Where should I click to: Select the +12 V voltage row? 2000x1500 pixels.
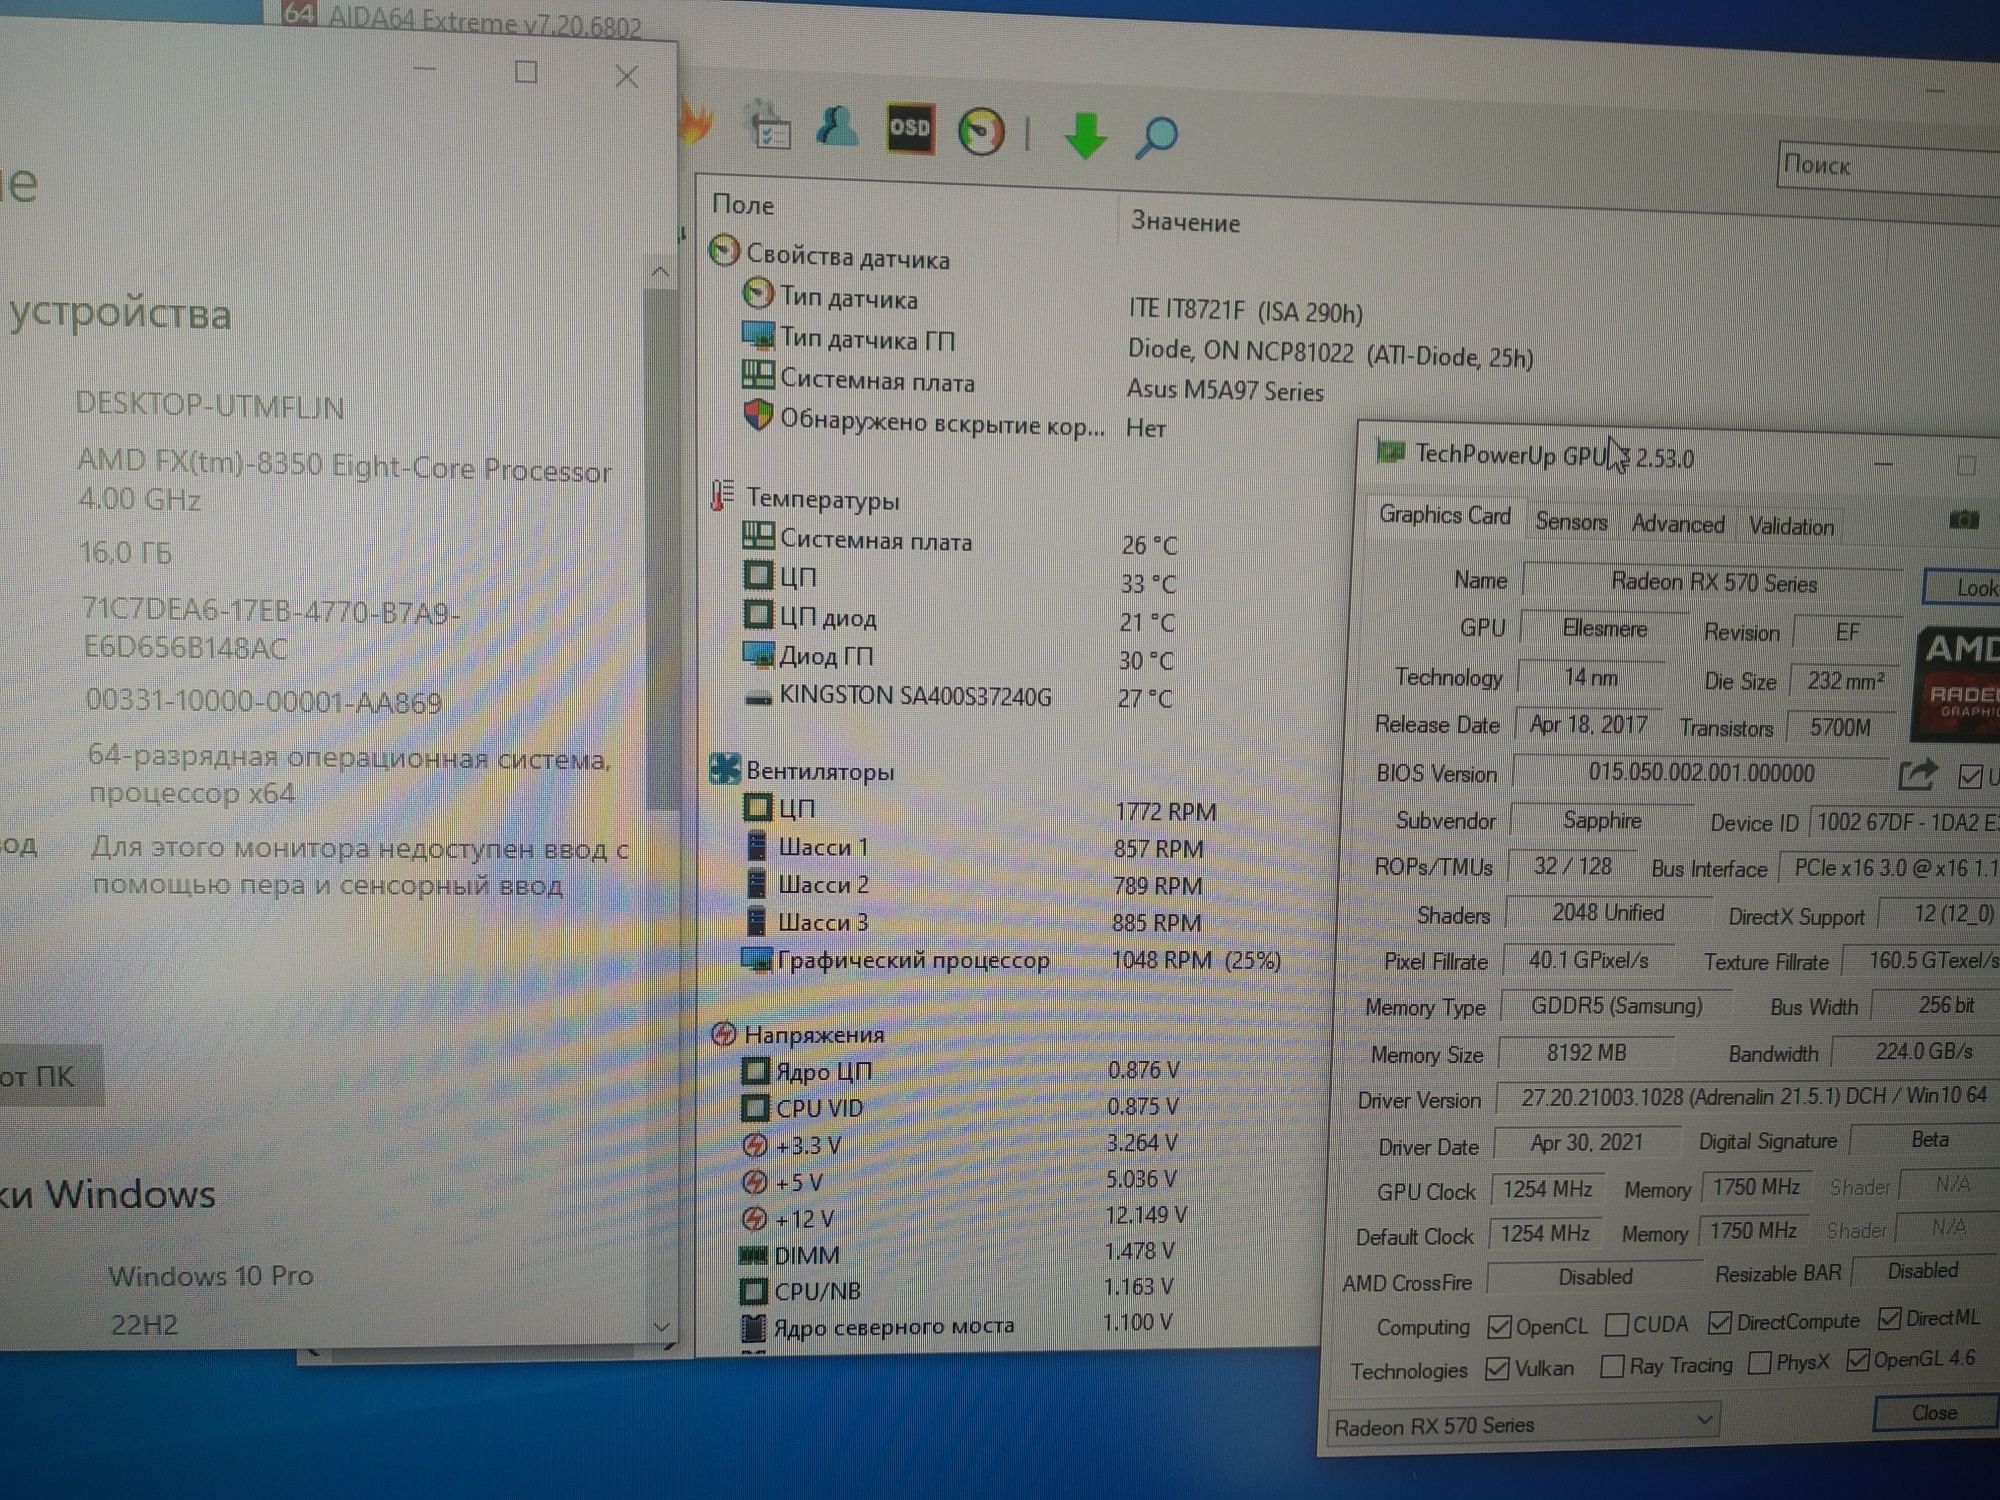tap(964, 1217)
